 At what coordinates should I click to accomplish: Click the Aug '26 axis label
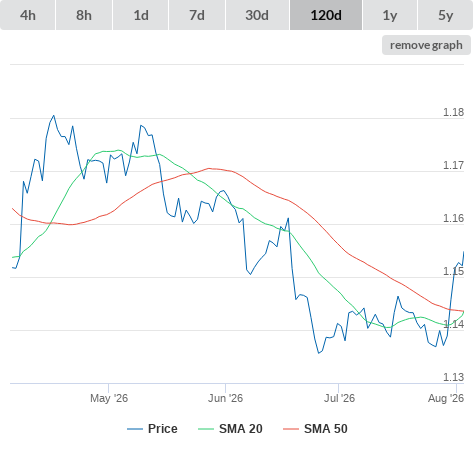(x=446, y=398)
